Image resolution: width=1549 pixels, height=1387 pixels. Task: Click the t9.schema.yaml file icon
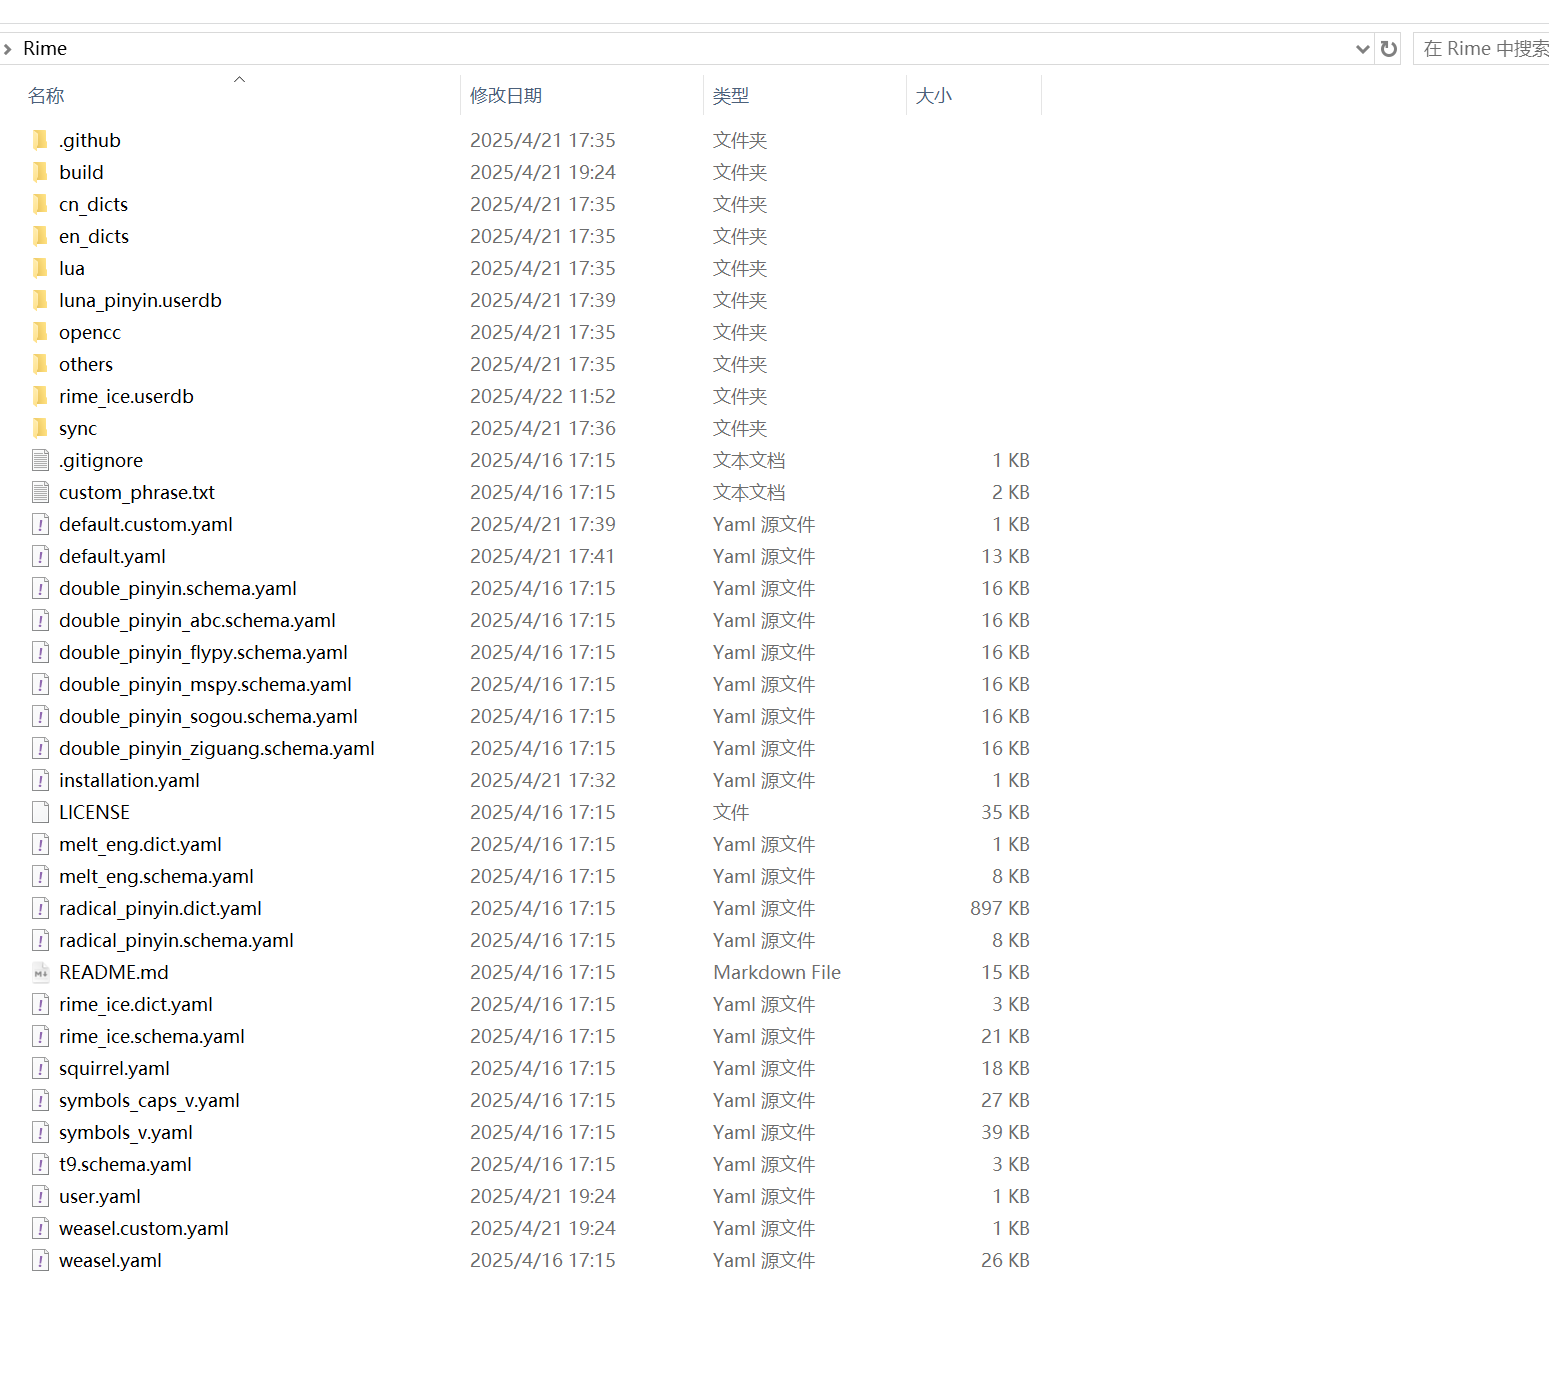(x=40, y=1164)
